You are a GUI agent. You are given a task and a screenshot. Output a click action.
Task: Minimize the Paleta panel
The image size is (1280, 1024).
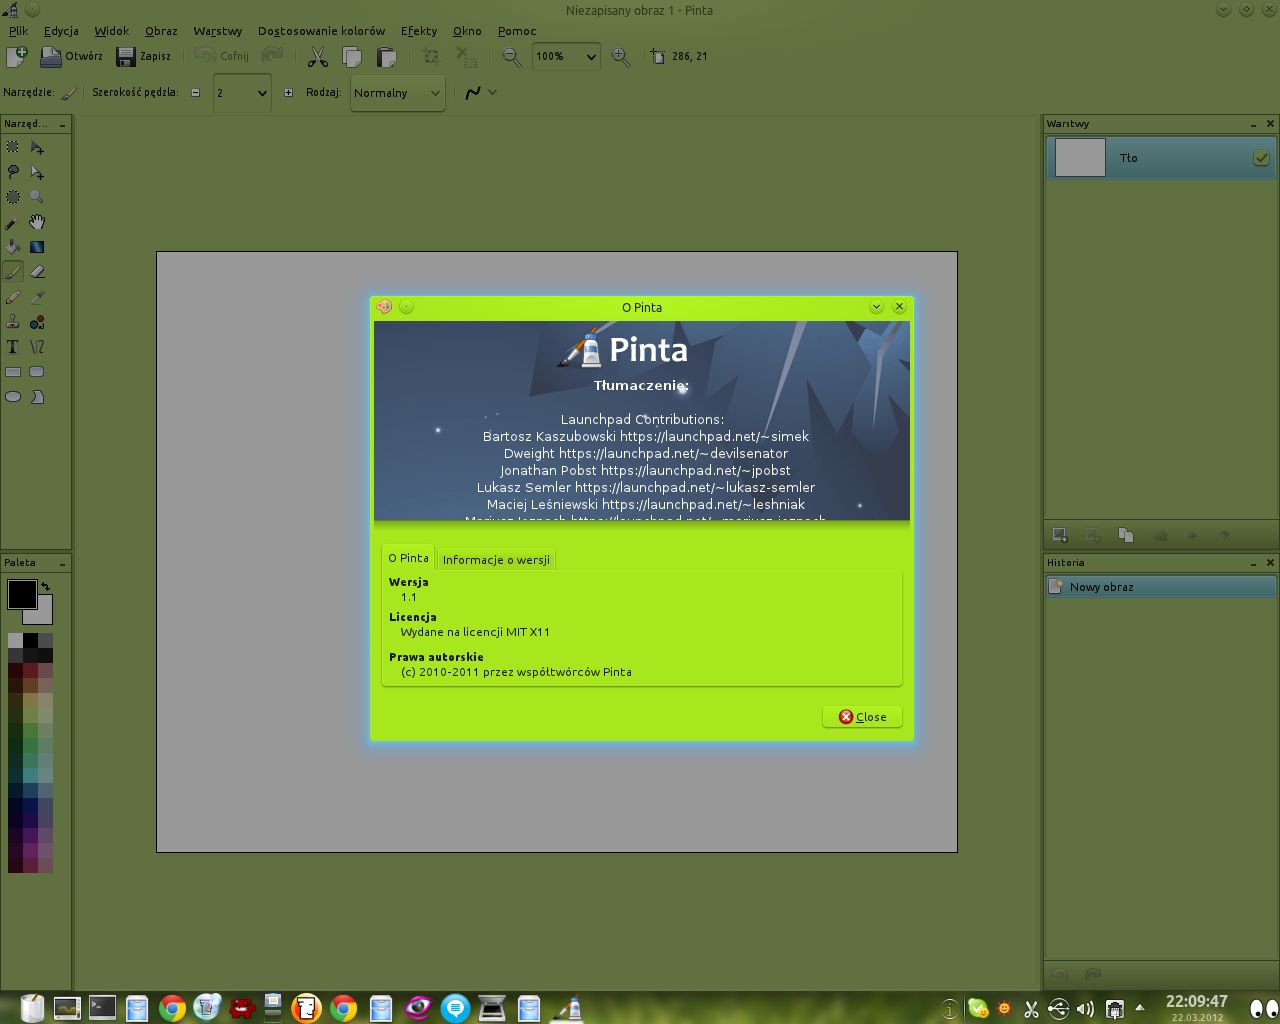pyautogui.click(x=62, y=563)
